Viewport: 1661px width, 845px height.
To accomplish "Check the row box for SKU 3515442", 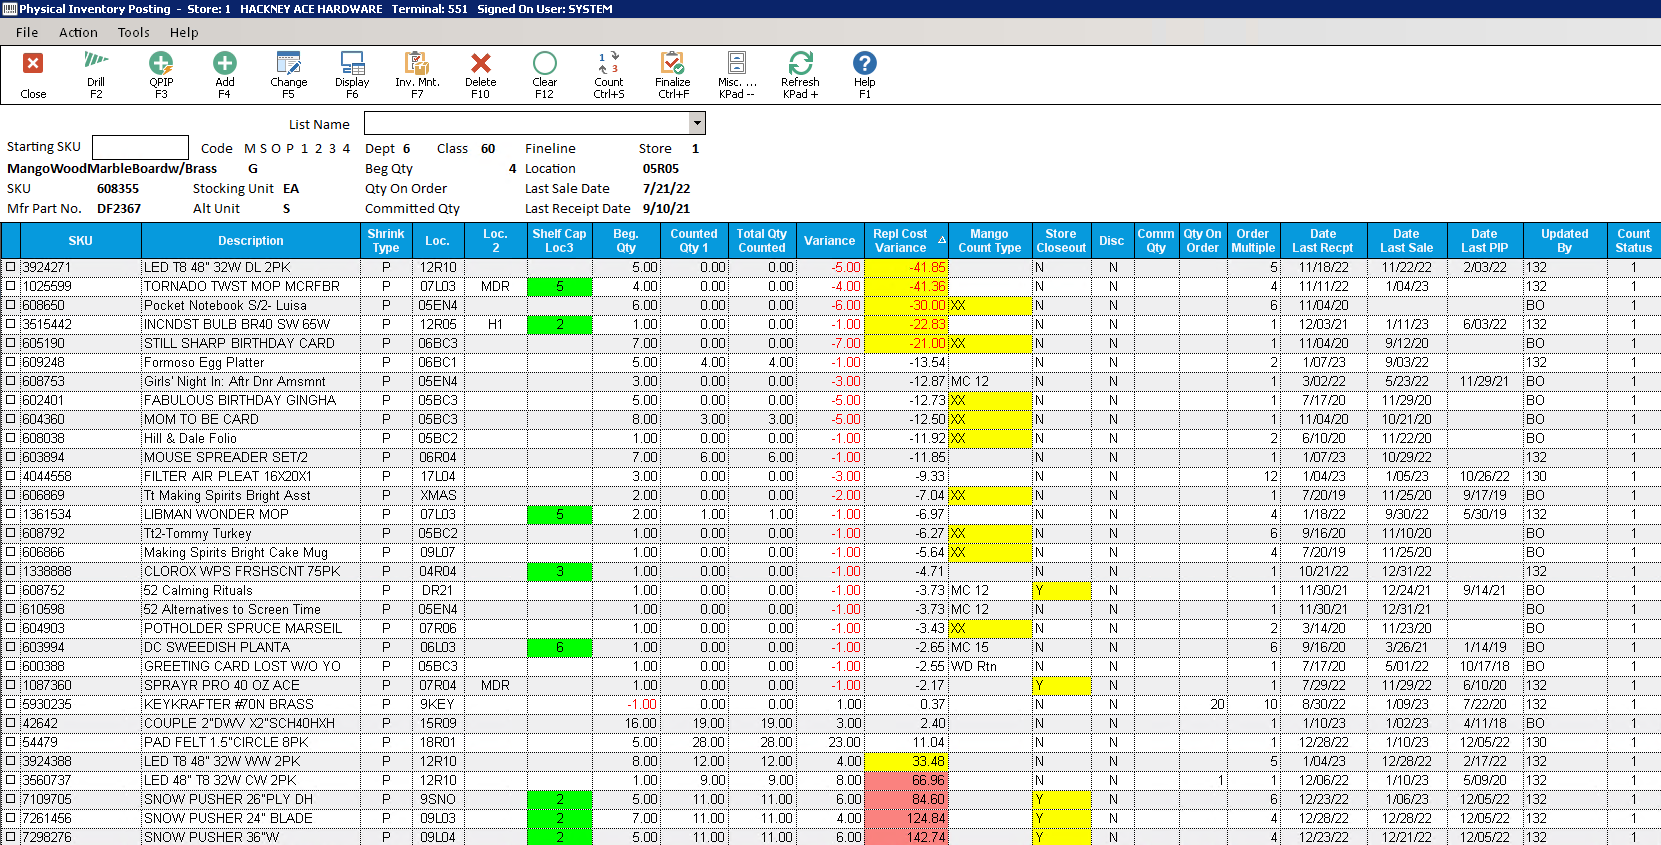I will pyautogui.click(x=11, y=324).
